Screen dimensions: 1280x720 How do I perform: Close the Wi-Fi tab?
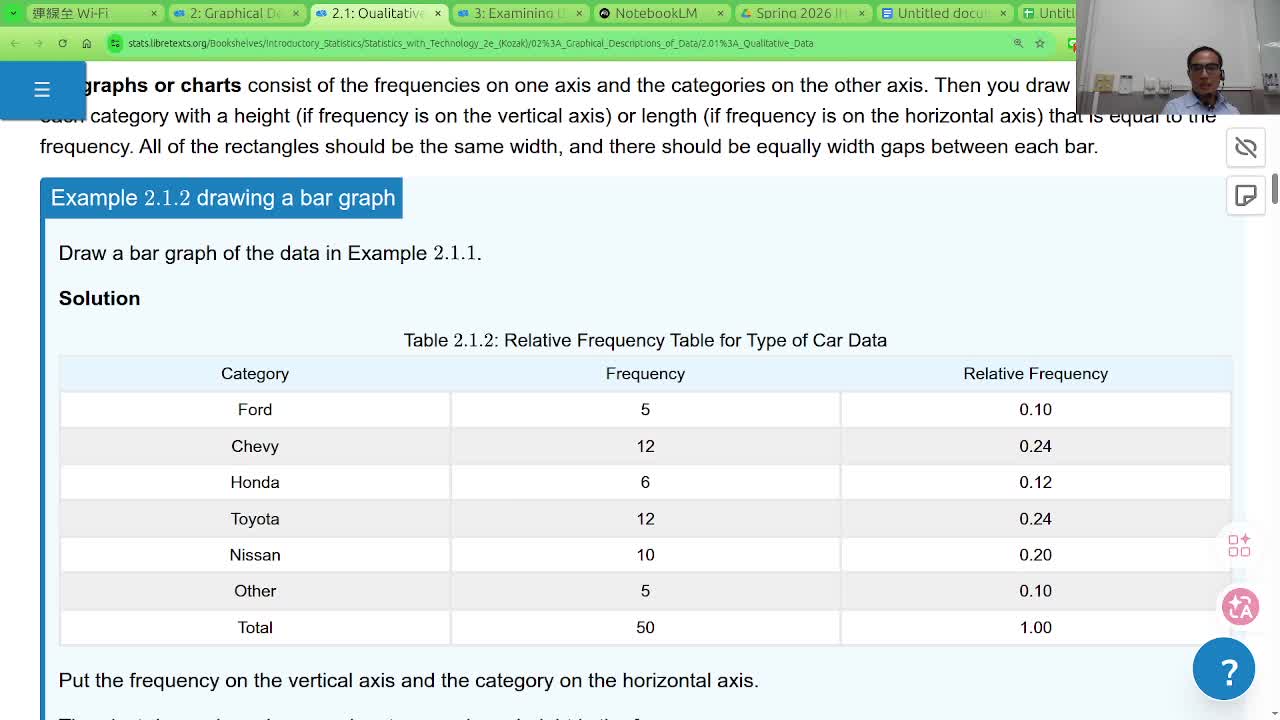(154, 13)
